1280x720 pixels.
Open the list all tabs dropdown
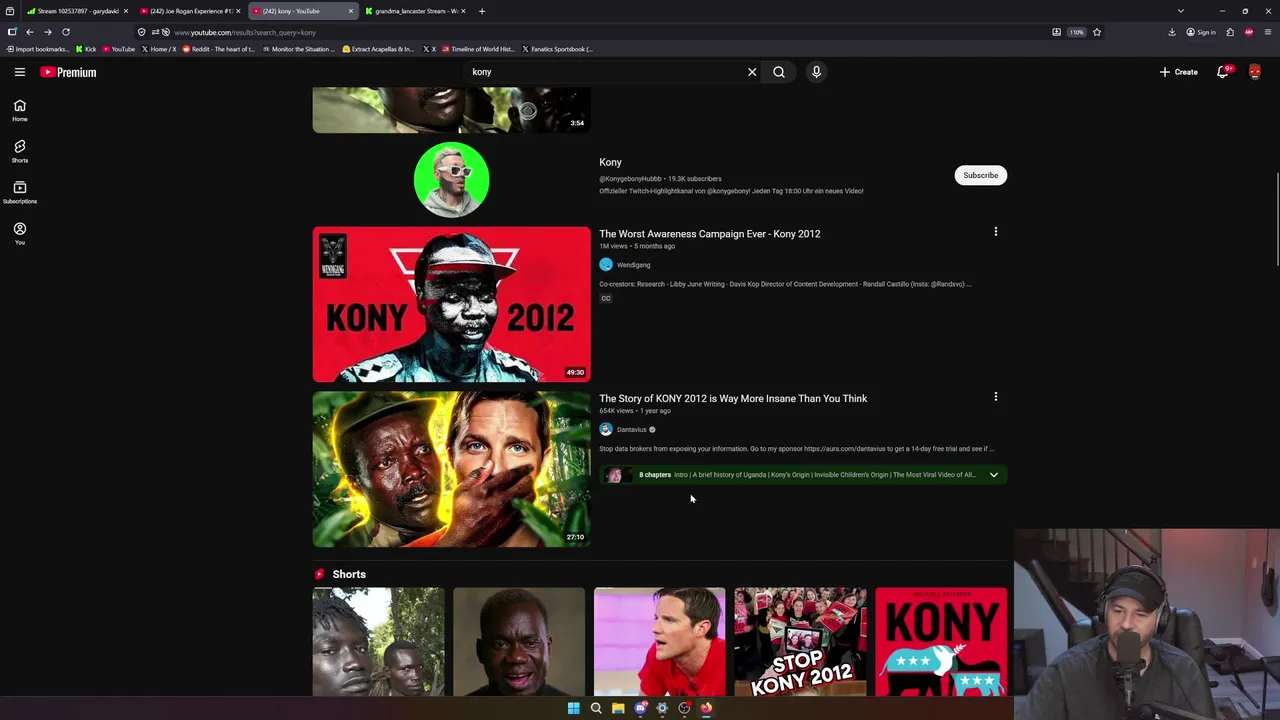(x=1180, y=11)
